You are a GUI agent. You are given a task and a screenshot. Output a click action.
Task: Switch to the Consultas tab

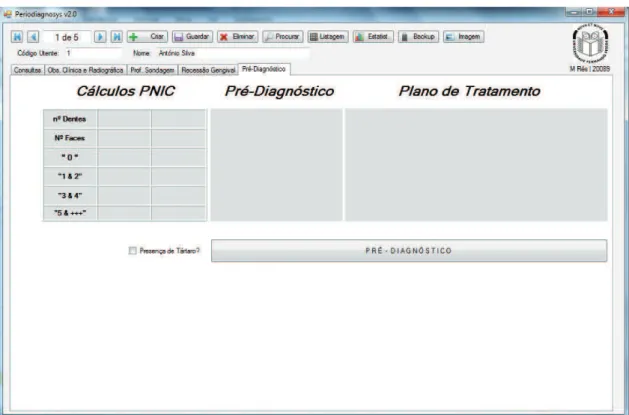tap(27, 70)
